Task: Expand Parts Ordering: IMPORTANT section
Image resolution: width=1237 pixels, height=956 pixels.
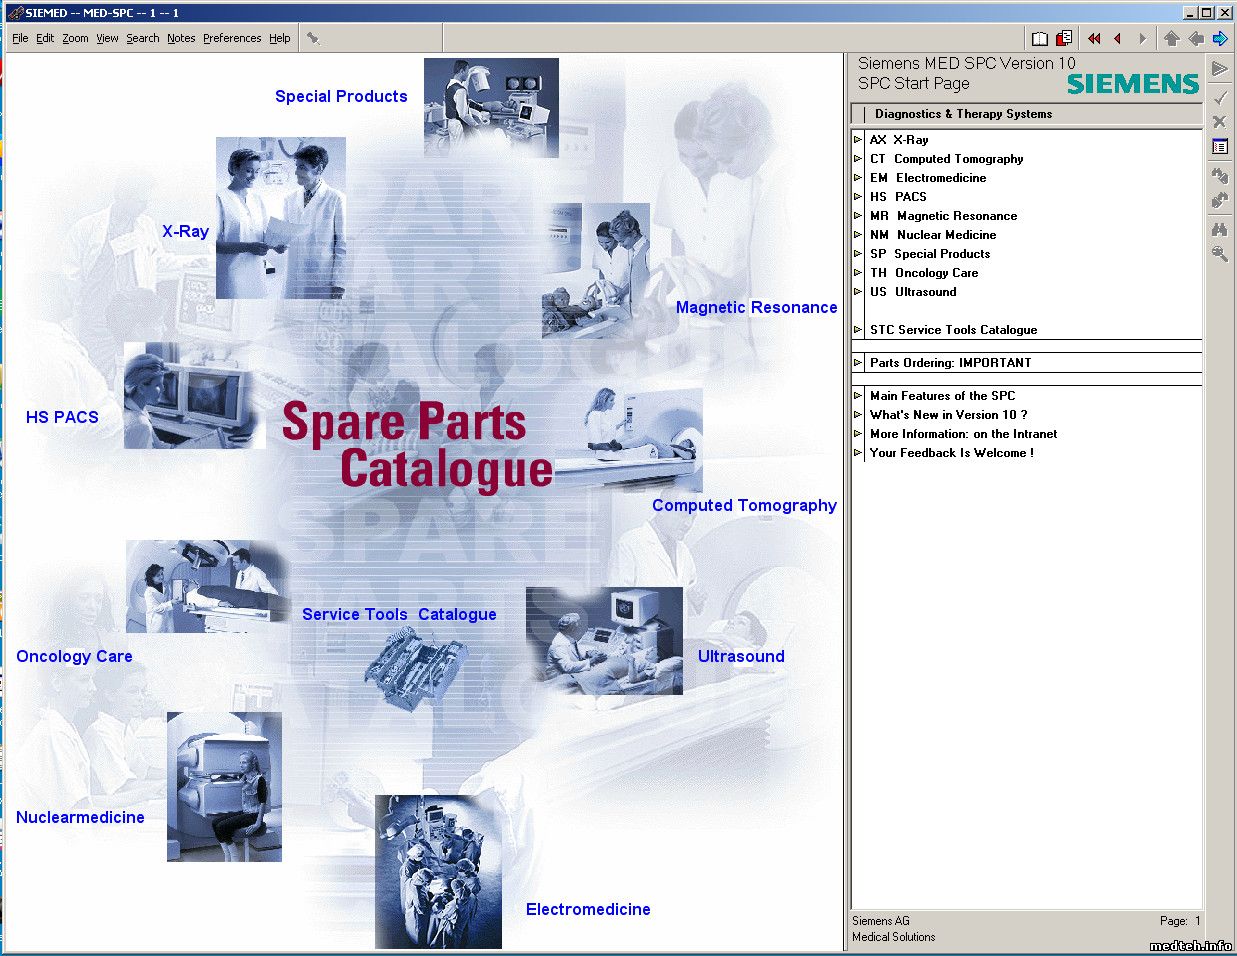Action: [858, 363]
